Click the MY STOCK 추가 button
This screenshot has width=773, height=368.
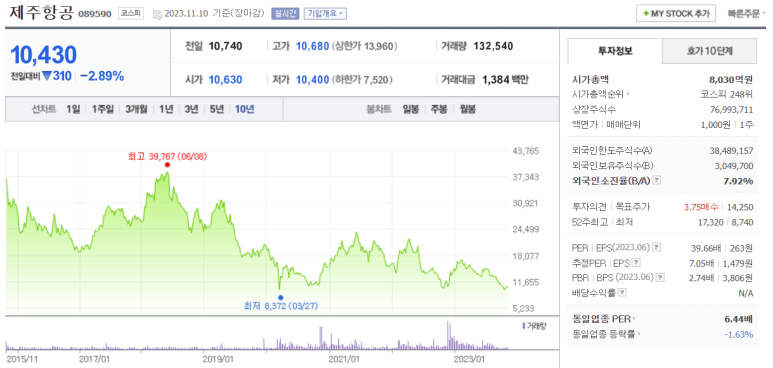pyautogui.click(x=675, y=14)
